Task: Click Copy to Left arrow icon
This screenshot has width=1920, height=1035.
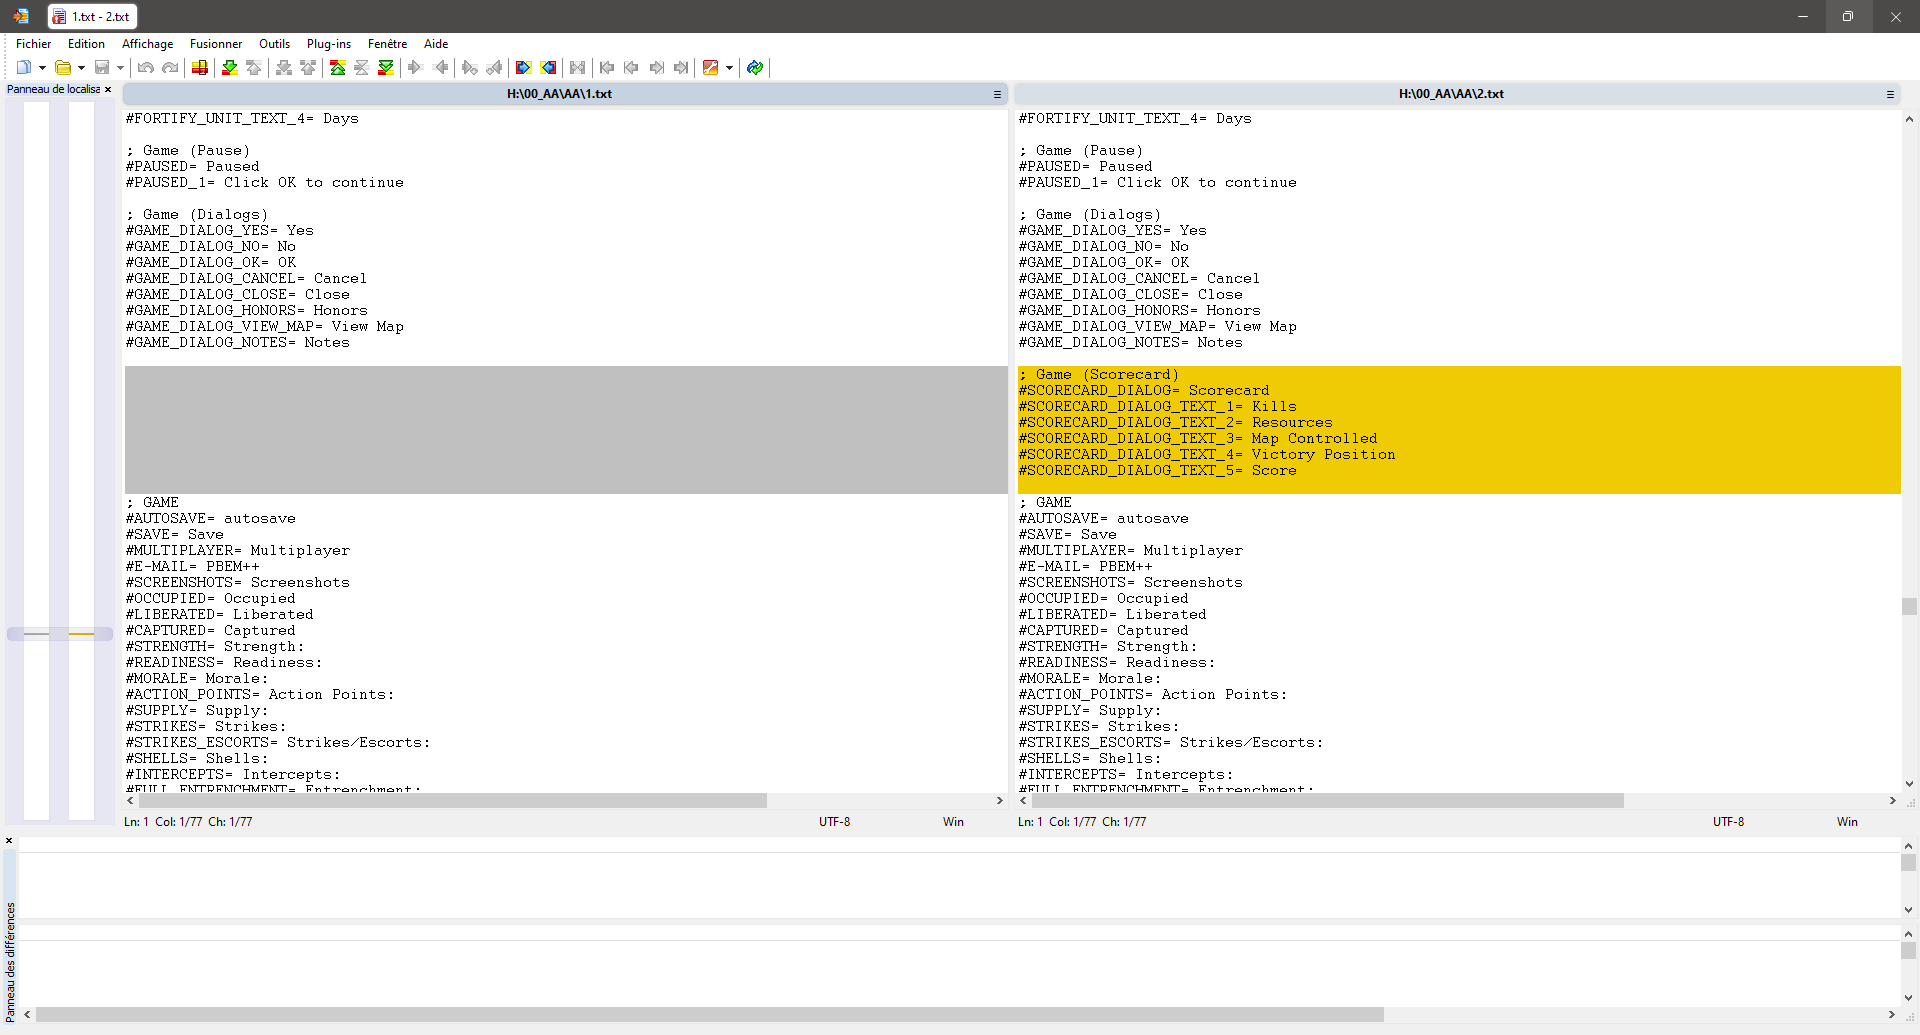Action: tap(440, 68)
